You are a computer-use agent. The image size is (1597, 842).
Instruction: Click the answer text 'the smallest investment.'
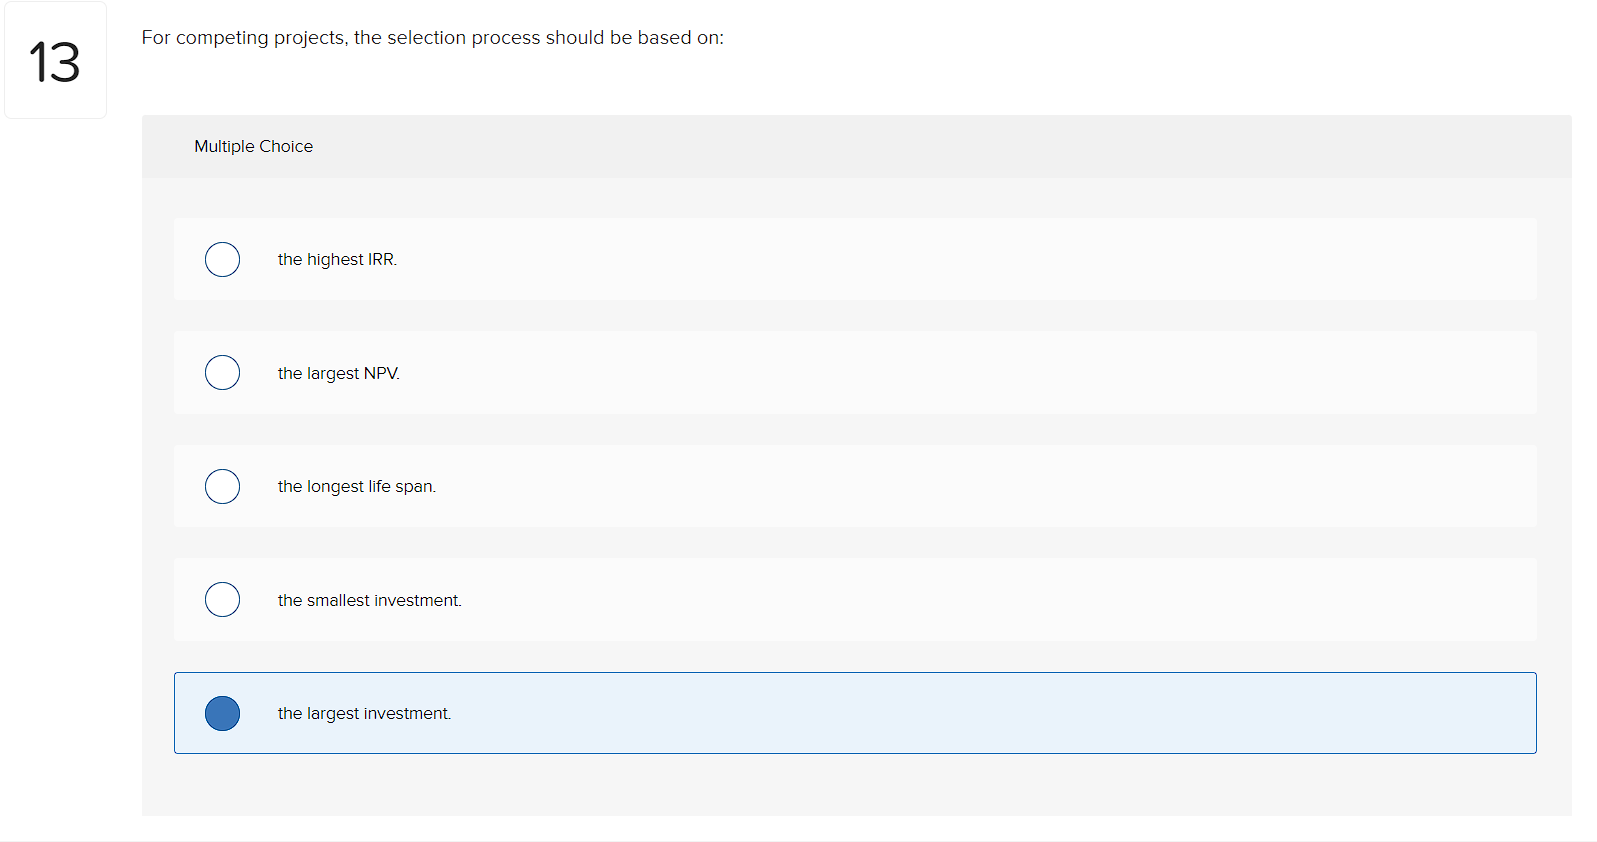click(x=370, y=600)
